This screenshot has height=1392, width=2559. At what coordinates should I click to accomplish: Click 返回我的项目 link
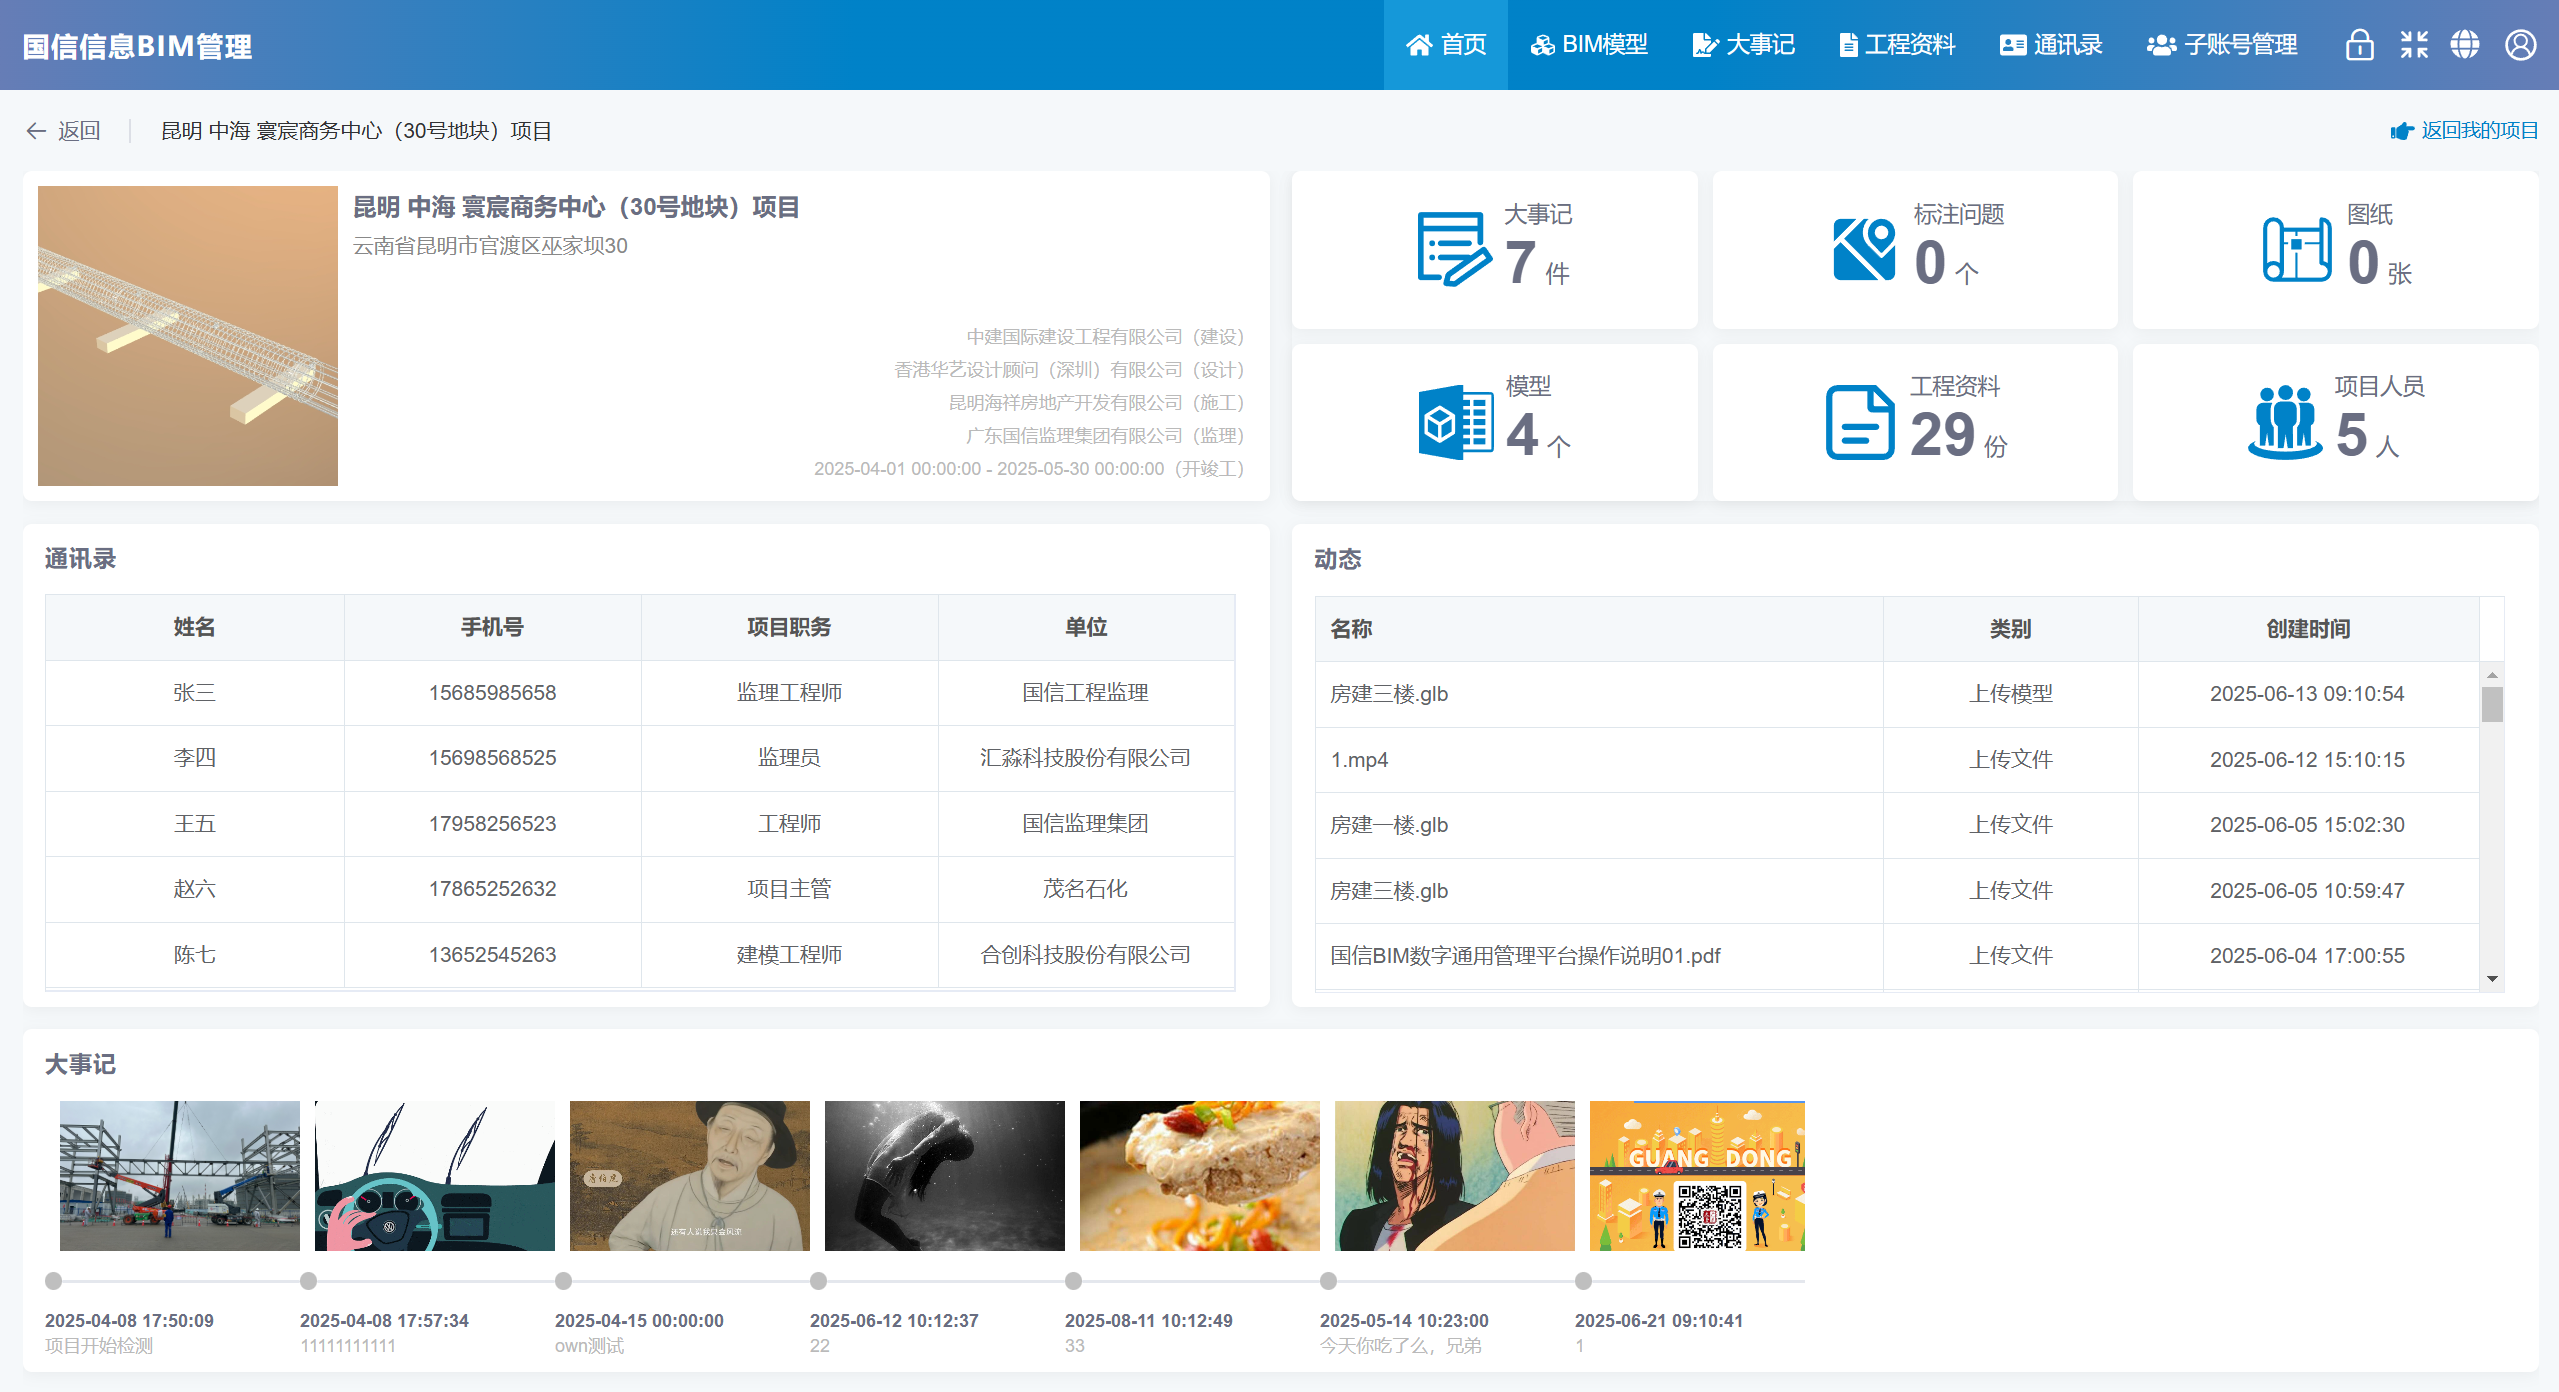2464,131
